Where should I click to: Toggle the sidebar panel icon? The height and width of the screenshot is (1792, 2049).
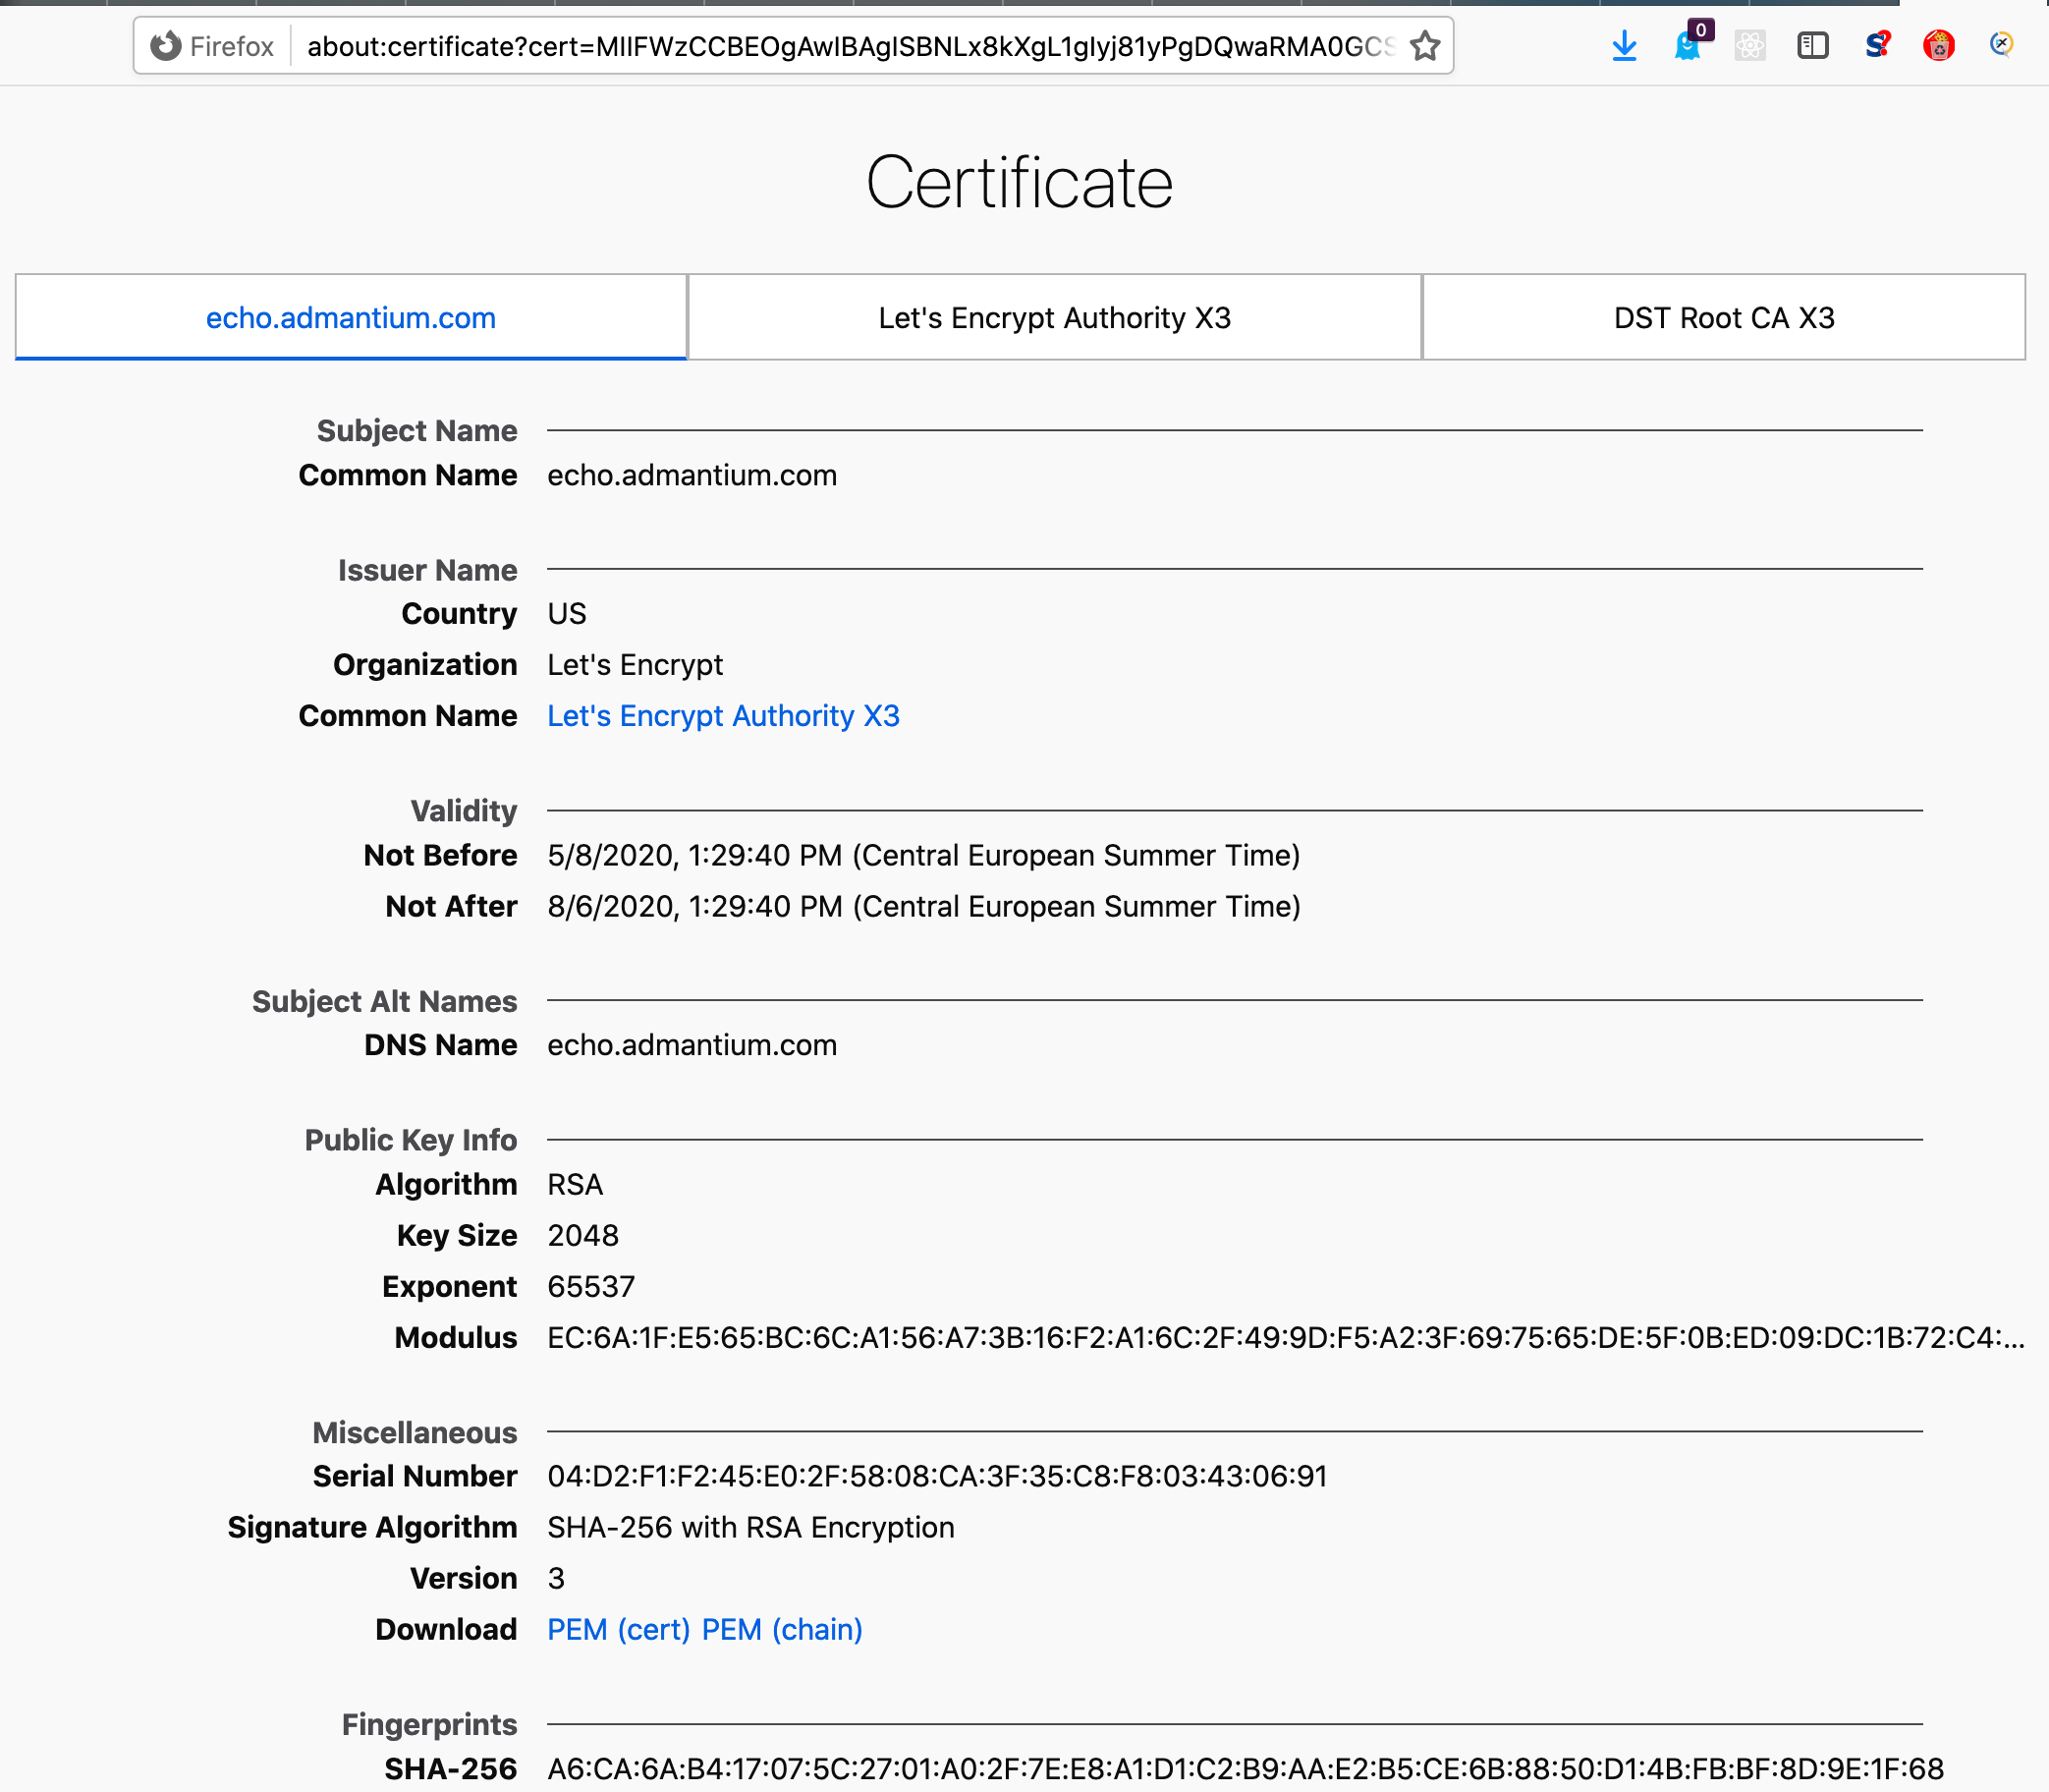coord(1813,46)
